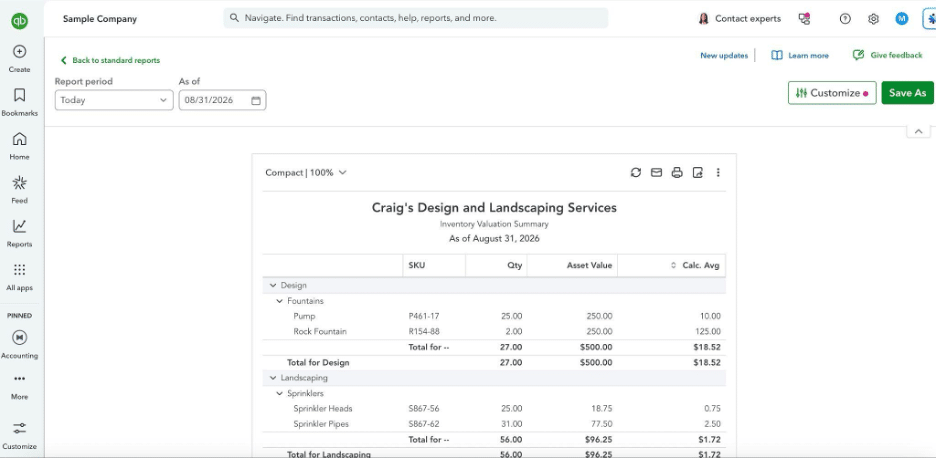936x458 pixels.
Task: Click the search navigation field
Action: point(415,18)
